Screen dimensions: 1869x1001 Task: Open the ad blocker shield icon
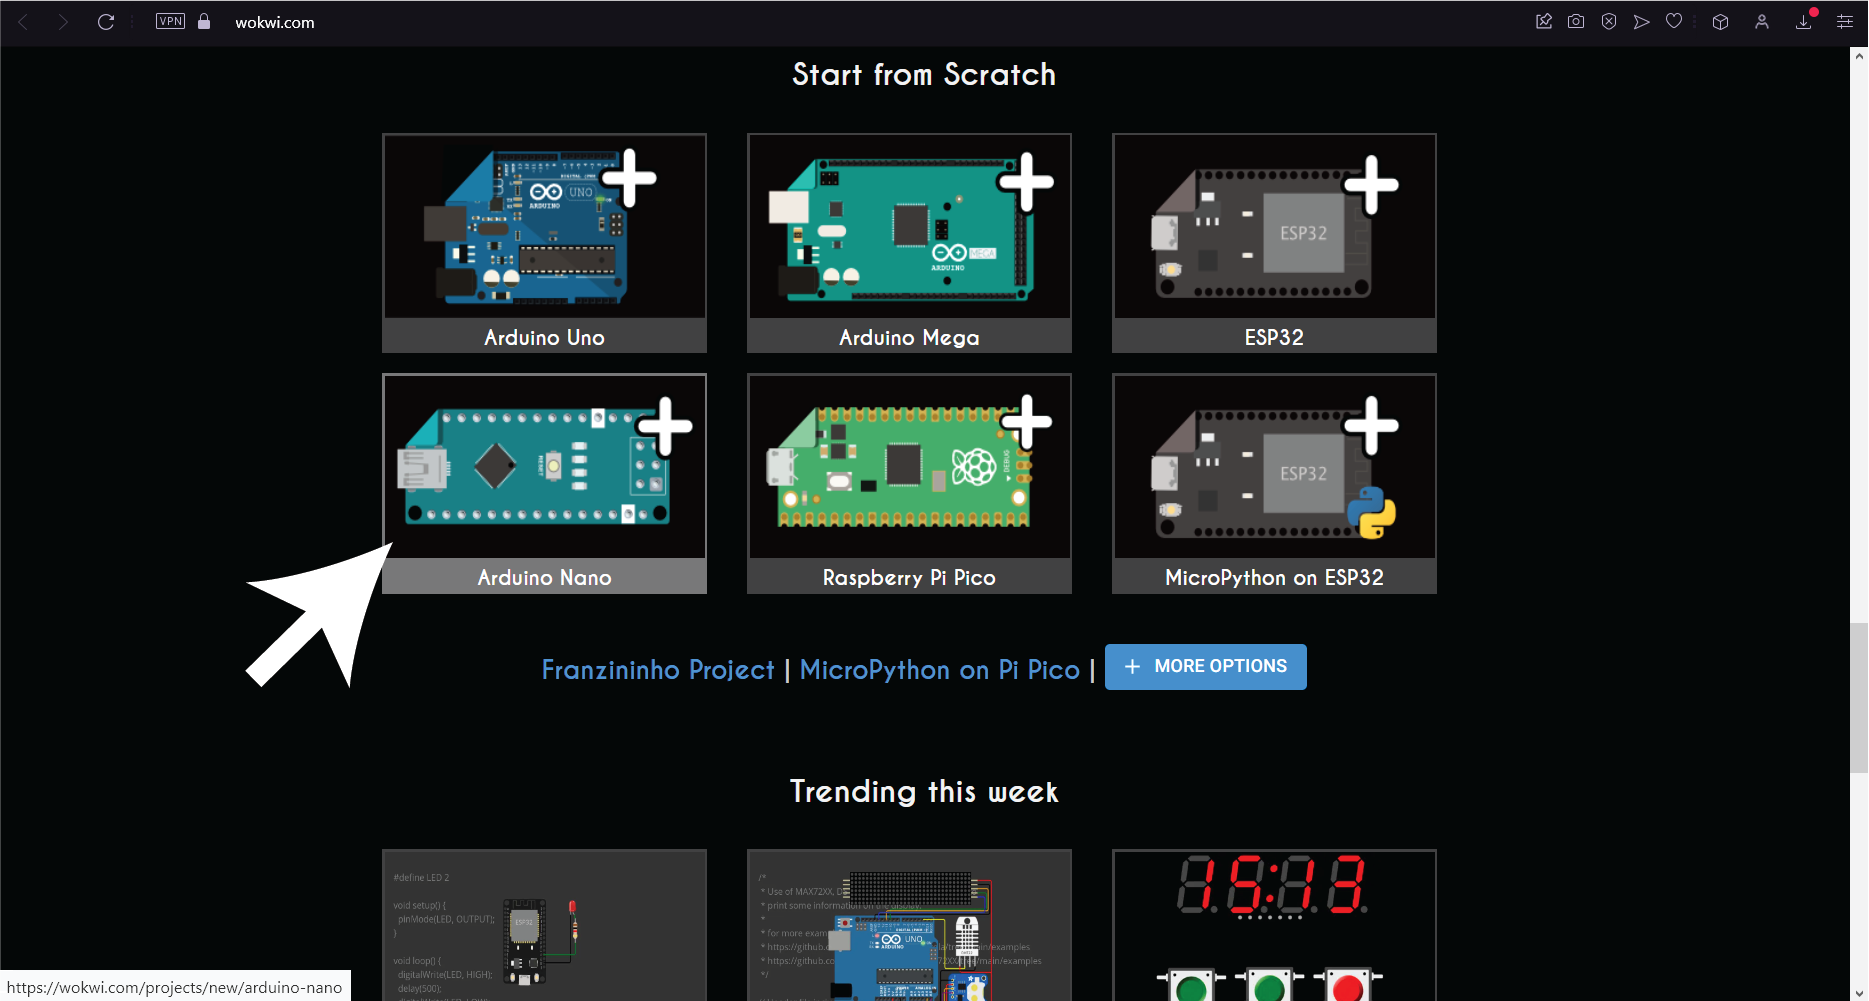click(1609, 21)
